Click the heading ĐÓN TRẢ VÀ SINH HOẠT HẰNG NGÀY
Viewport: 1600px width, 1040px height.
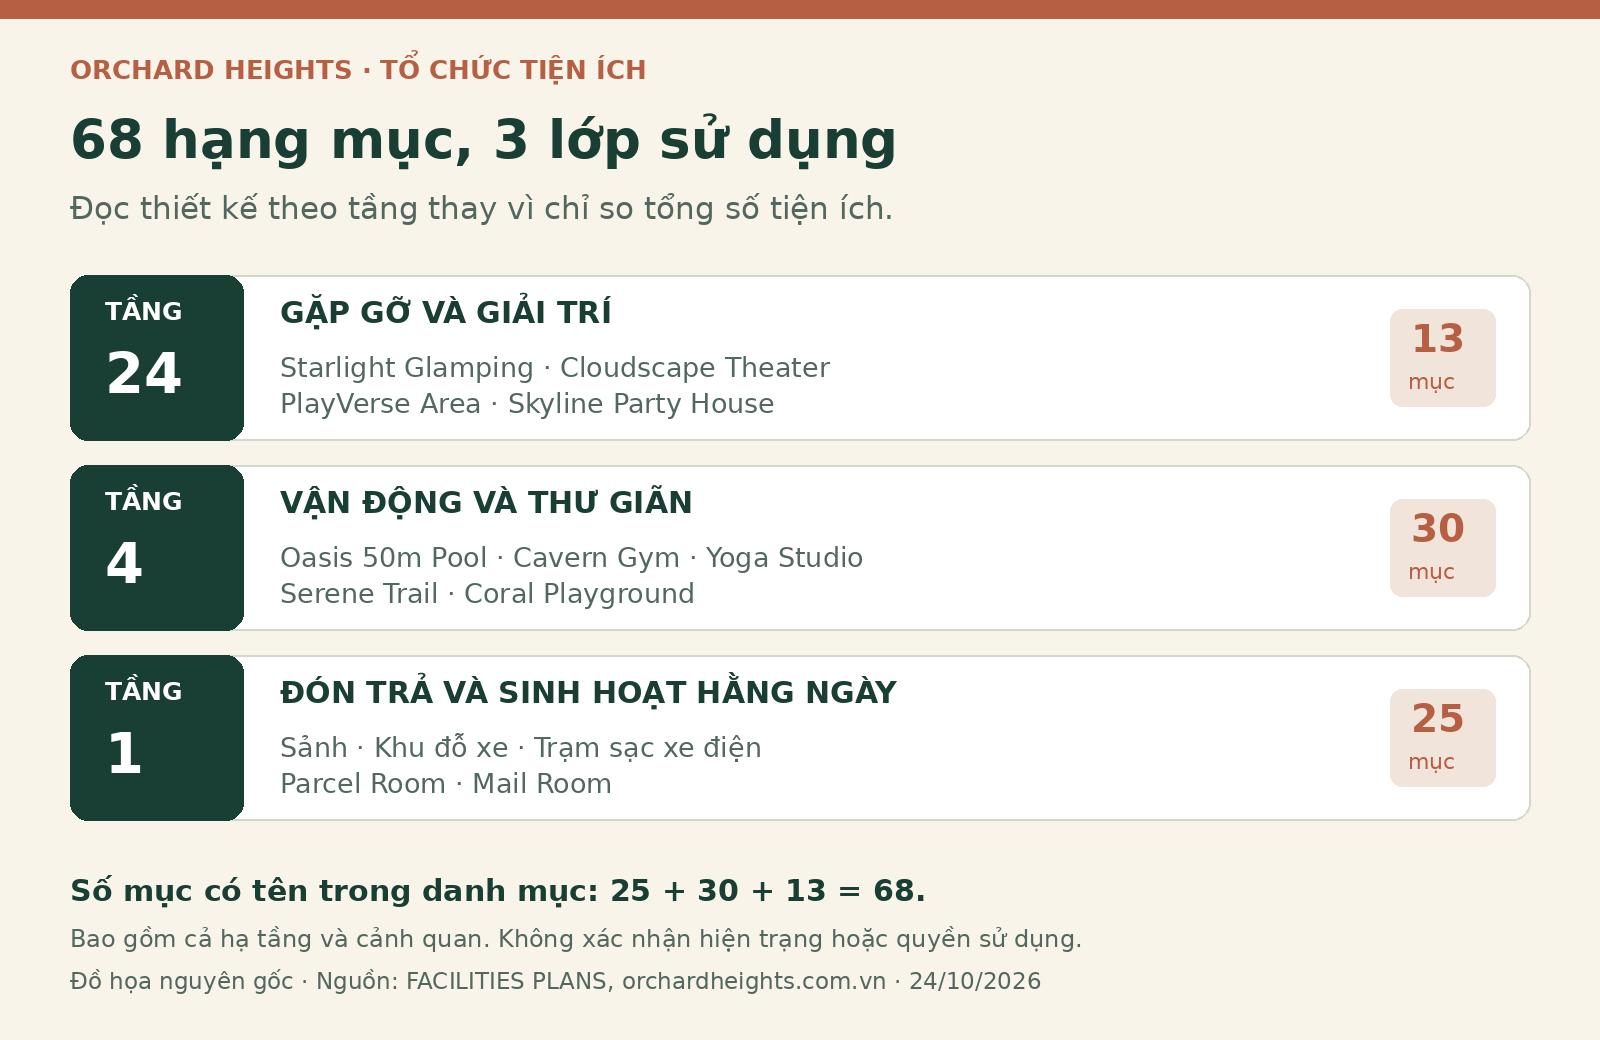point(588,692)
